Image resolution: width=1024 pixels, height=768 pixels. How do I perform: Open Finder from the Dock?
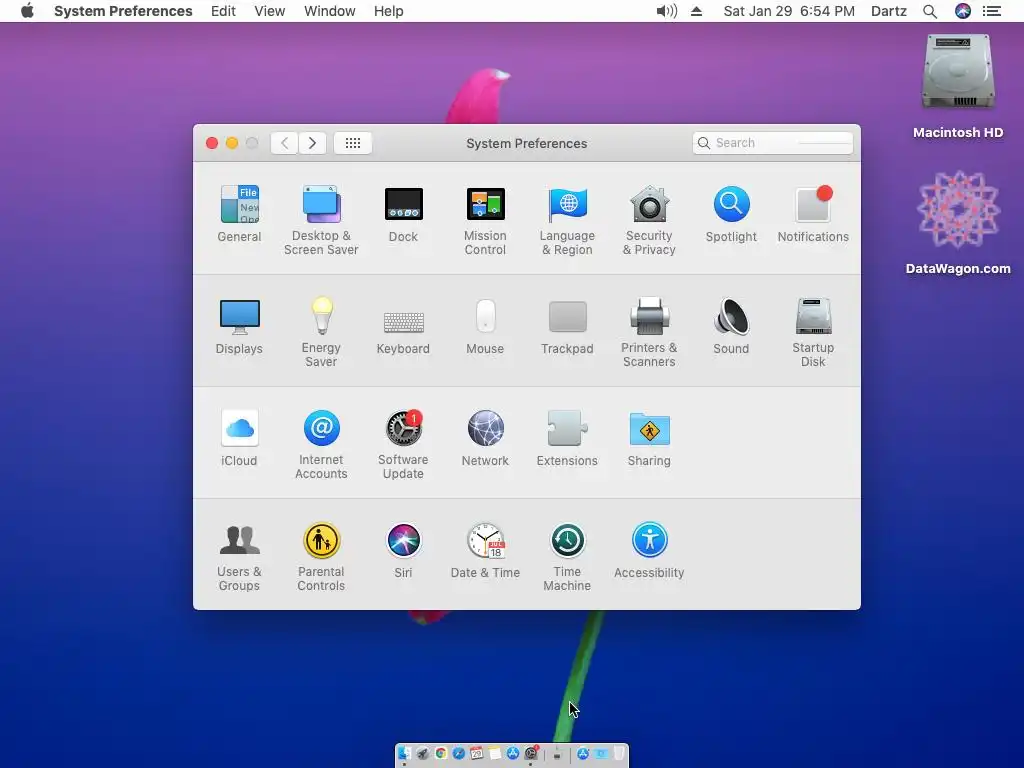tap(405, 754)
